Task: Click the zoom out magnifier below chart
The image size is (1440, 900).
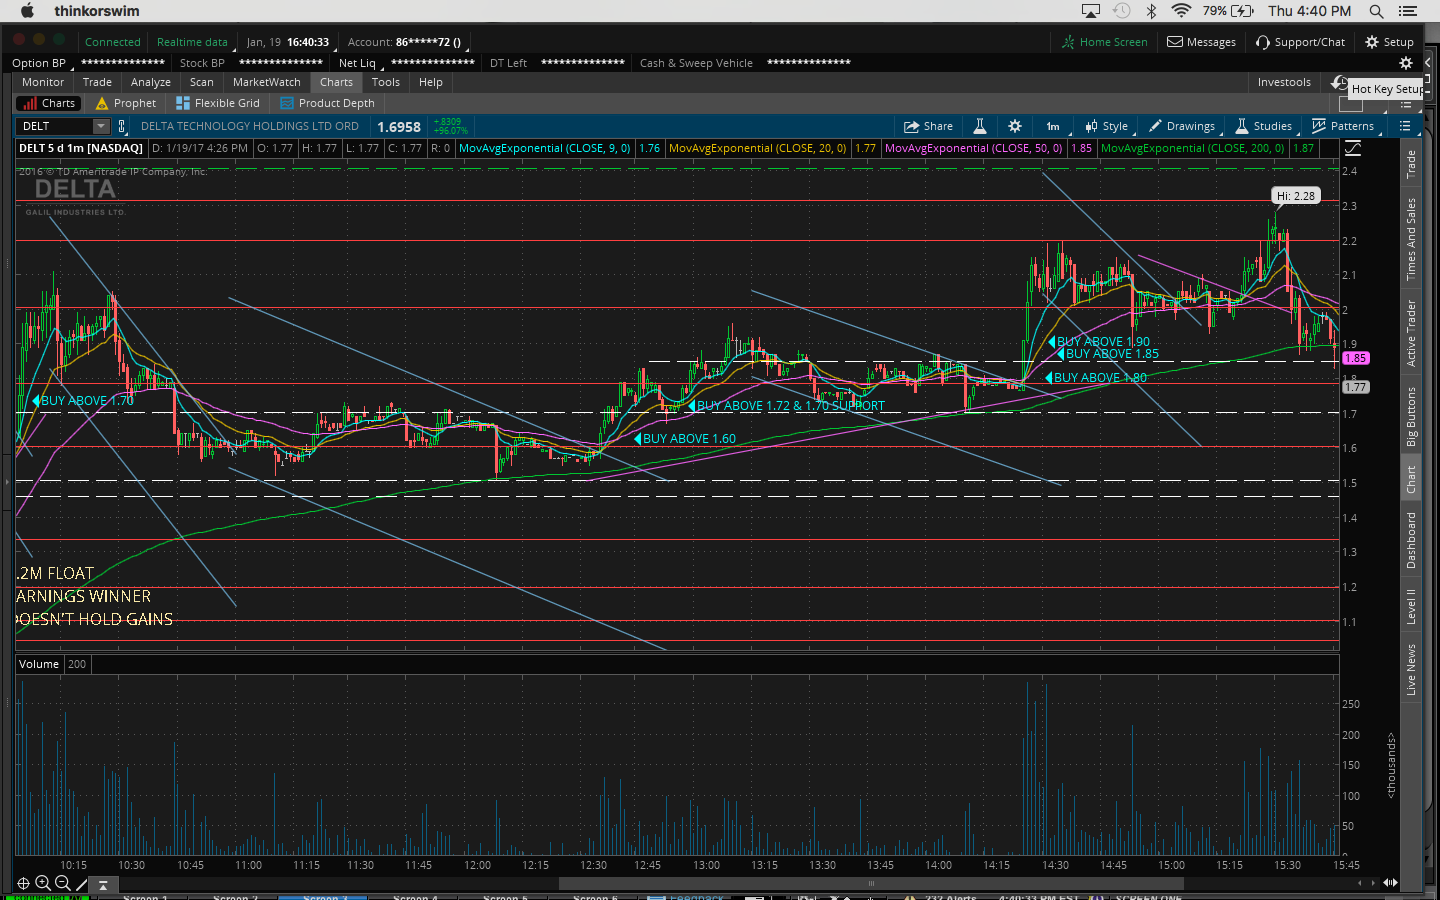Action: click(62, 883)
